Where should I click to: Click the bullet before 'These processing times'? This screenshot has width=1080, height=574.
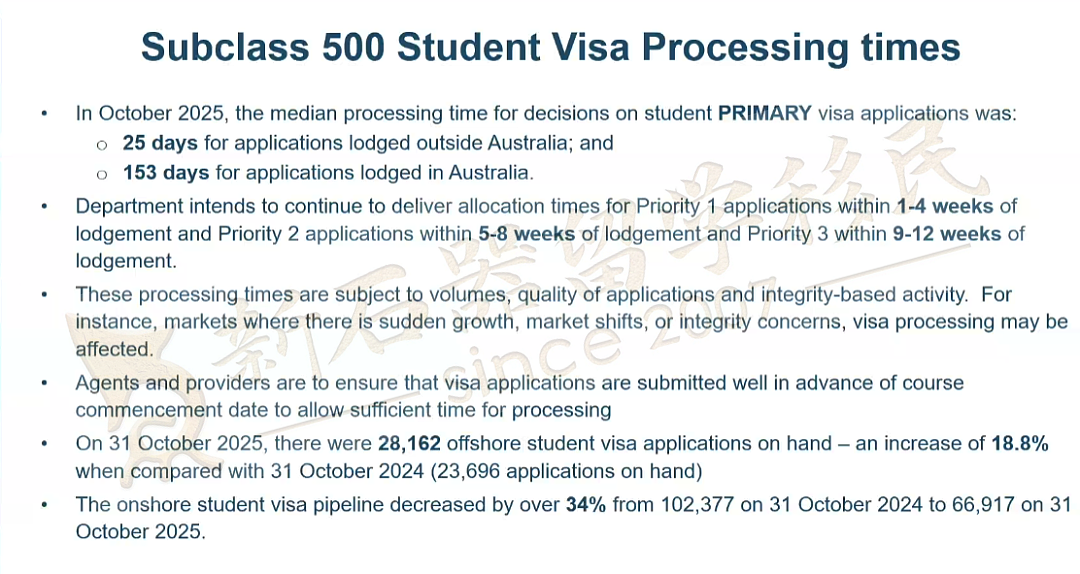pos(45,295)
